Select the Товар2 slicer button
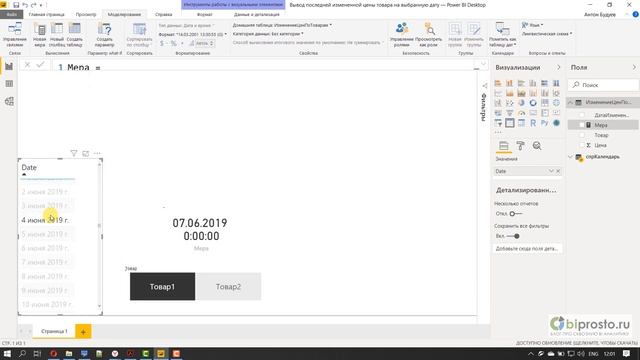 click(x=228, y=287)
